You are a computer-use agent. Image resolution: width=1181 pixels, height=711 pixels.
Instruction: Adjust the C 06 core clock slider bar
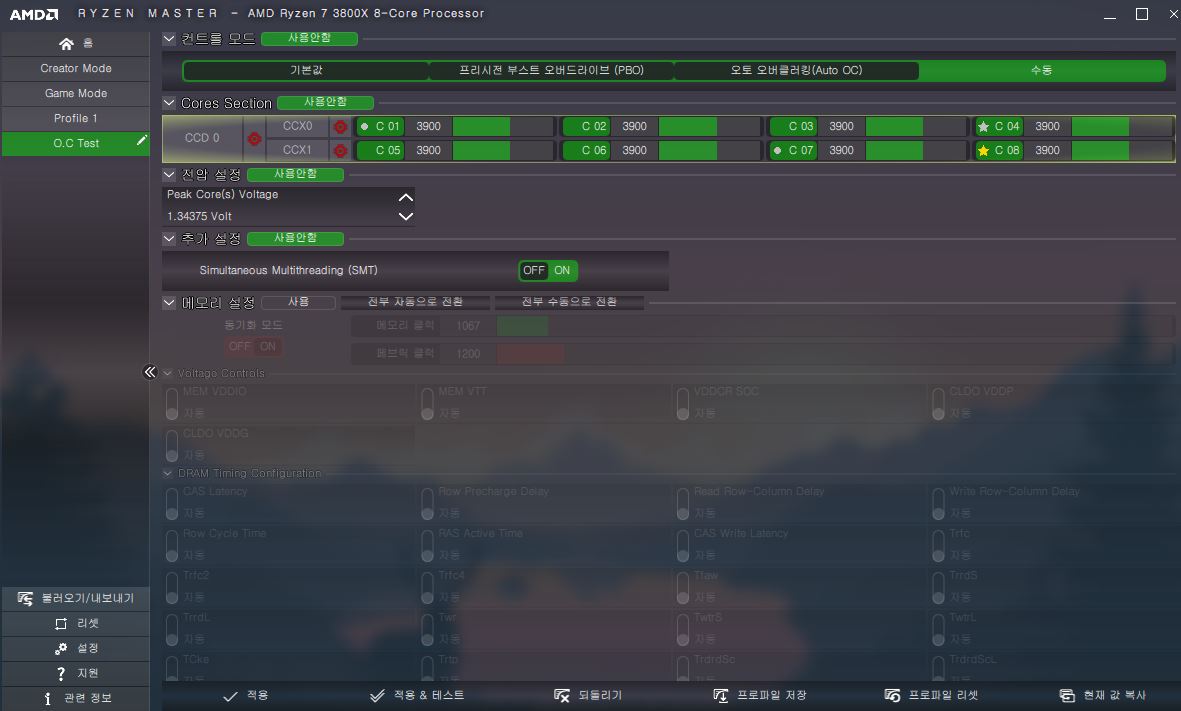click(x=710, y=151)
